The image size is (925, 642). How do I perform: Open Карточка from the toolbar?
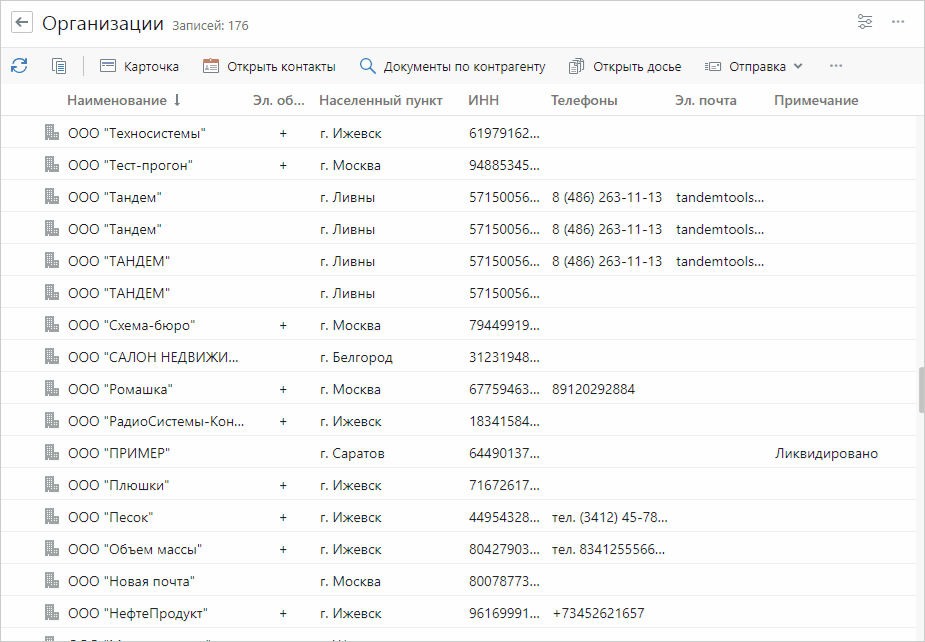[139, 66]
